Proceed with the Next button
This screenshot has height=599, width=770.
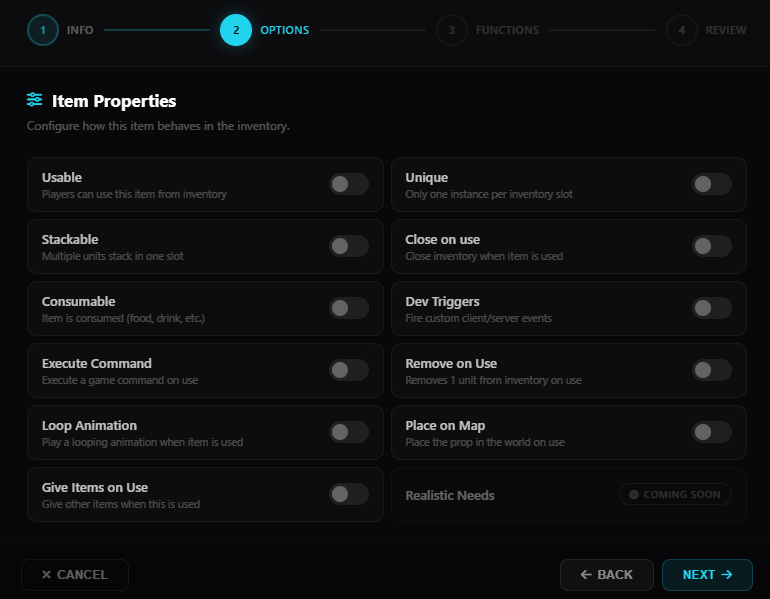click(707, 575)
